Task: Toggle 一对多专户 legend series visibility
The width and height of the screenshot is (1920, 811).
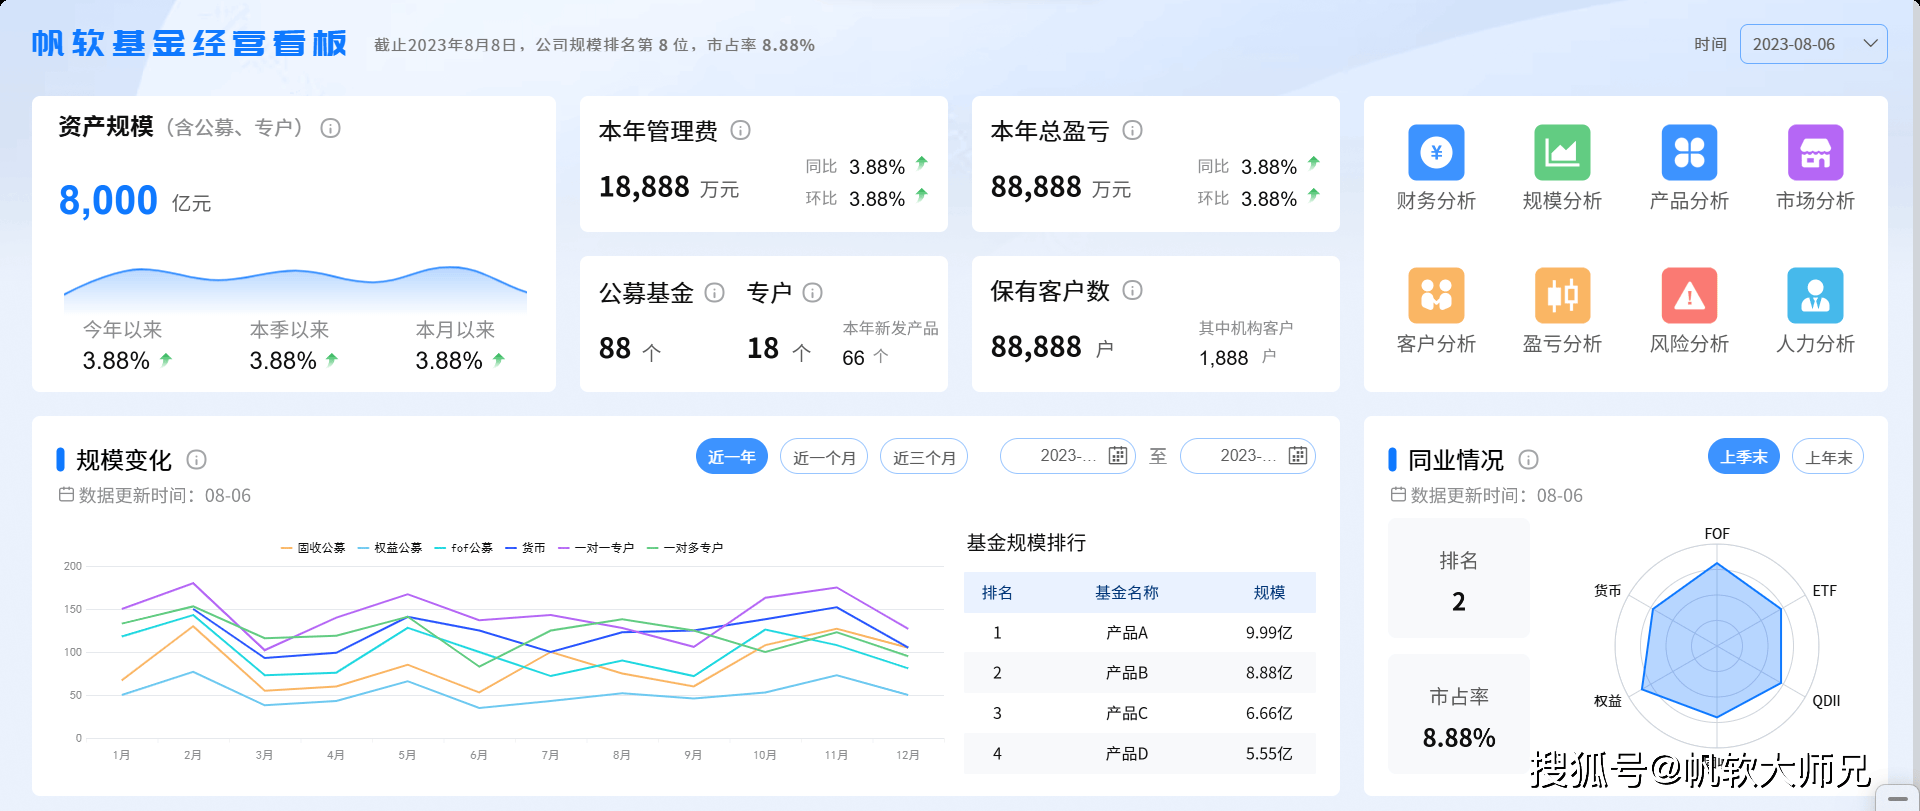Action: pyautogui.click(x=685, y=548)
